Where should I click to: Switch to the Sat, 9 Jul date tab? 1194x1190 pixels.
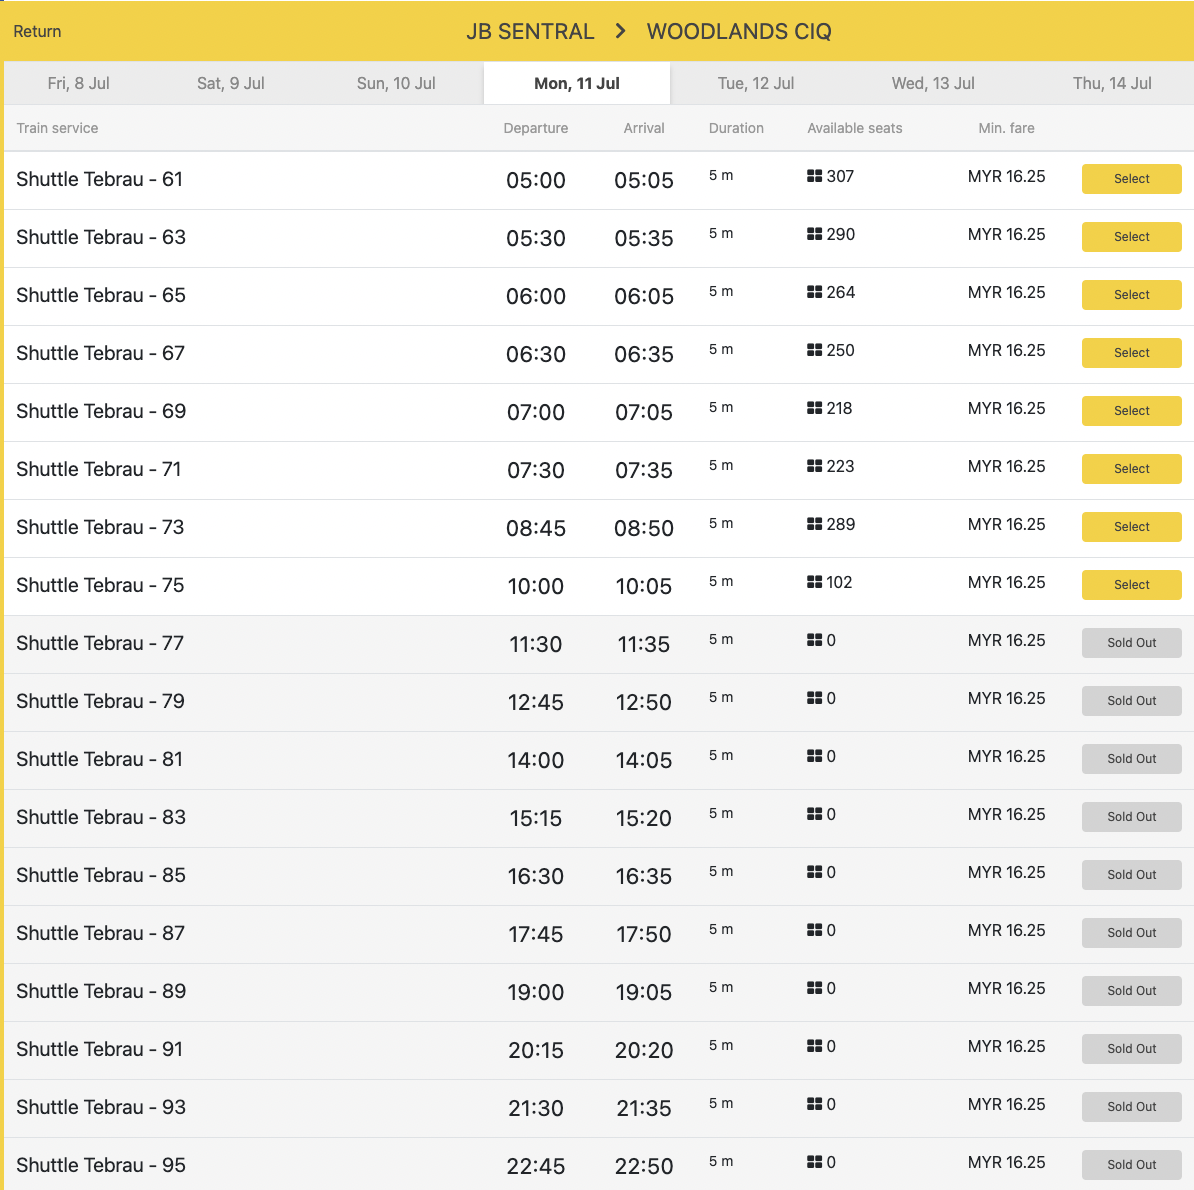[231, 83]
